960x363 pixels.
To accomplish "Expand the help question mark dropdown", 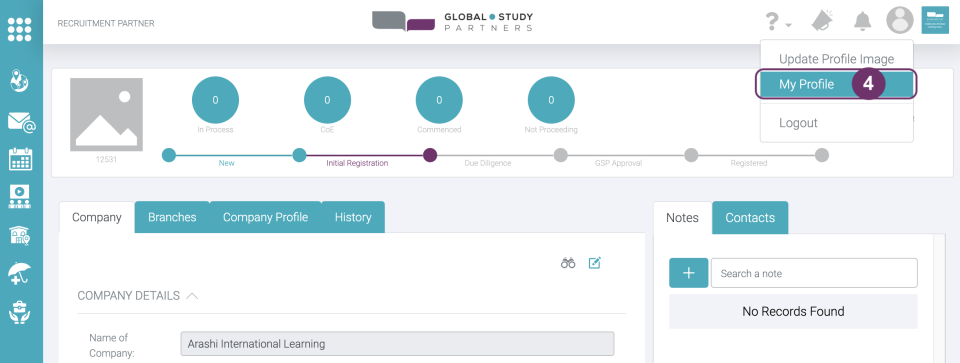I will pyautogui.click(x=778, y=23).
